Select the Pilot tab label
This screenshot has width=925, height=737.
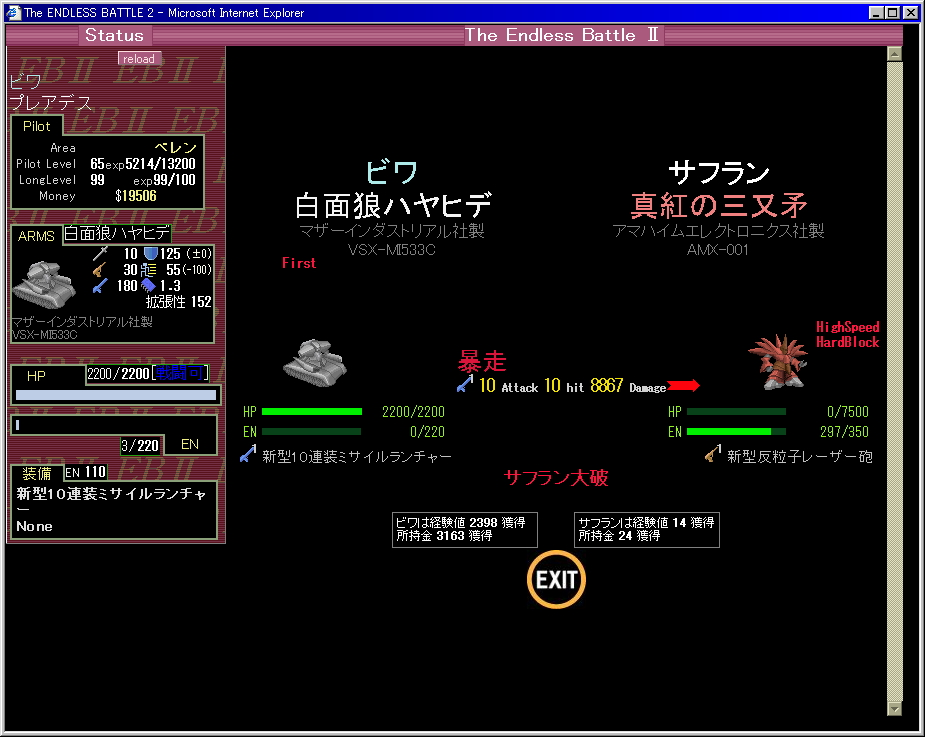37,126
